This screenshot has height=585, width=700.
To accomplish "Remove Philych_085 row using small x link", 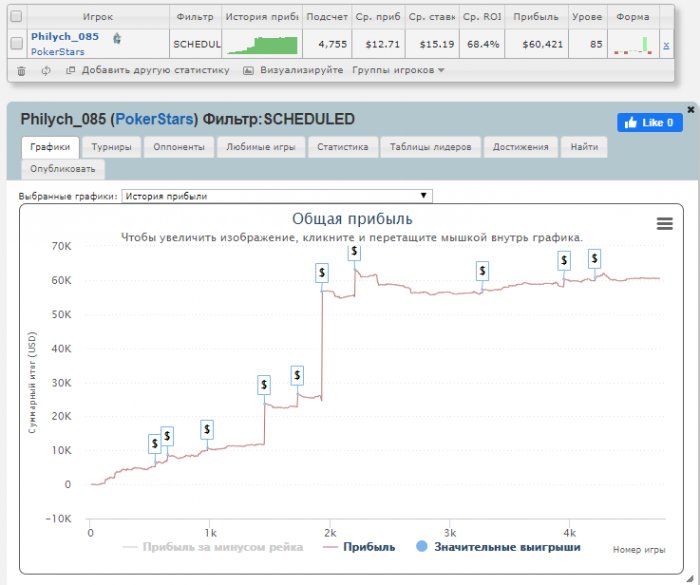I will 666,45.
